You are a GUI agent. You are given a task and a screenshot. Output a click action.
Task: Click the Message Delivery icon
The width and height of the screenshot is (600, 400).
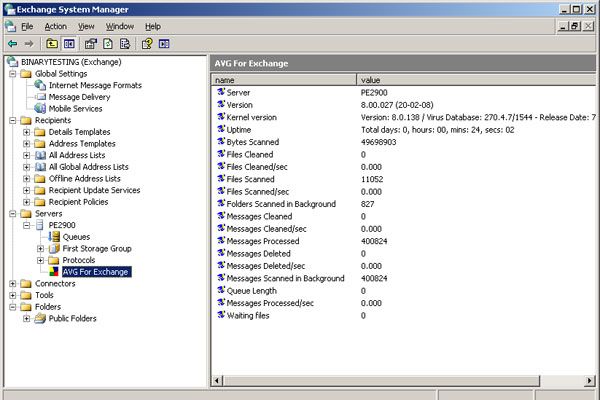41,97
